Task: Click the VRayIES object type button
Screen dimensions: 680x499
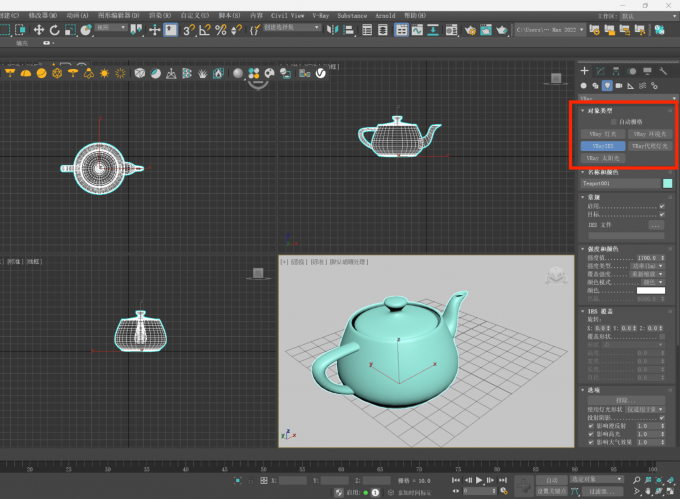Action: pos(603,146)
